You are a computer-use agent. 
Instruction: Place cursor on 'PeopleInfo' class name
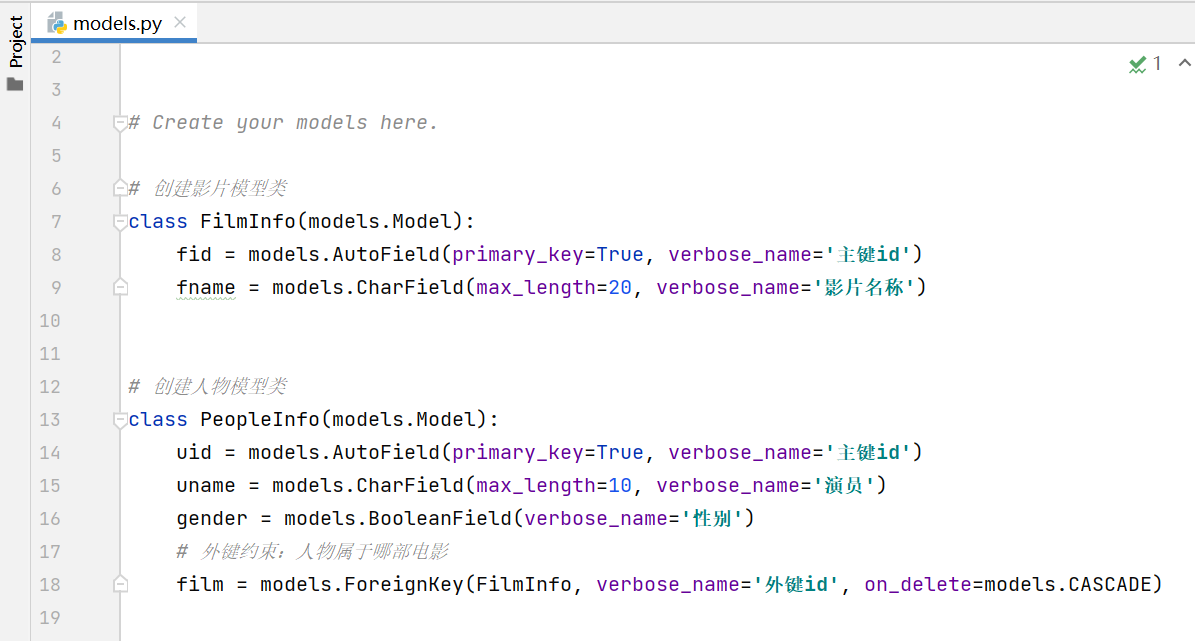coord(260,420)
